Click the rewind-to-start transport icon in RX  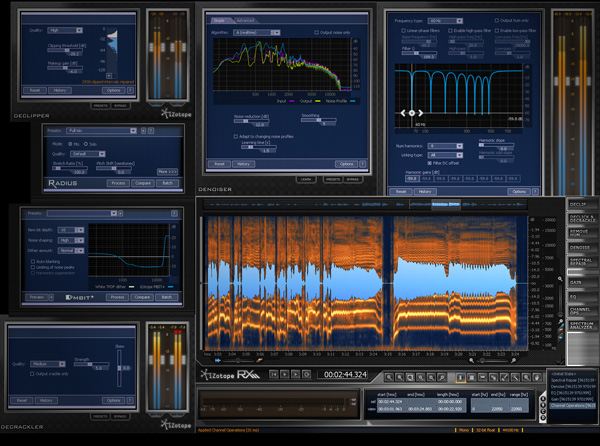(274, 374)
